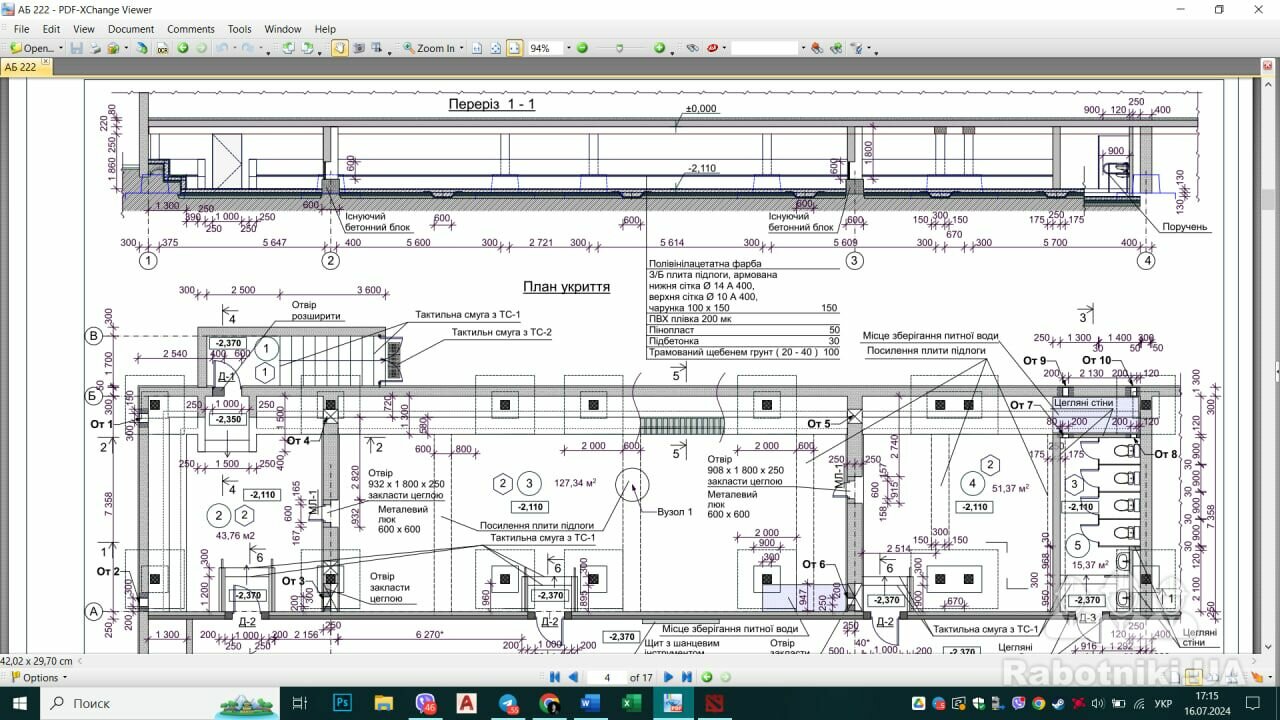1280x720 pixels.
Task: Open the Help menu
Action: 325,29
